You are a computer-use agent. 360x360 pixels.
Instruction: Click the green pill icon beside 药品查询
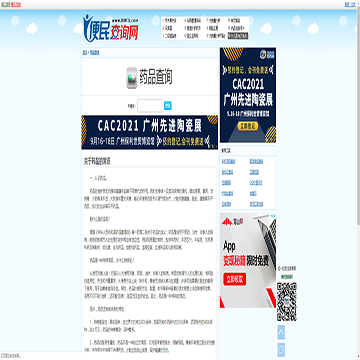click(132, 78)
